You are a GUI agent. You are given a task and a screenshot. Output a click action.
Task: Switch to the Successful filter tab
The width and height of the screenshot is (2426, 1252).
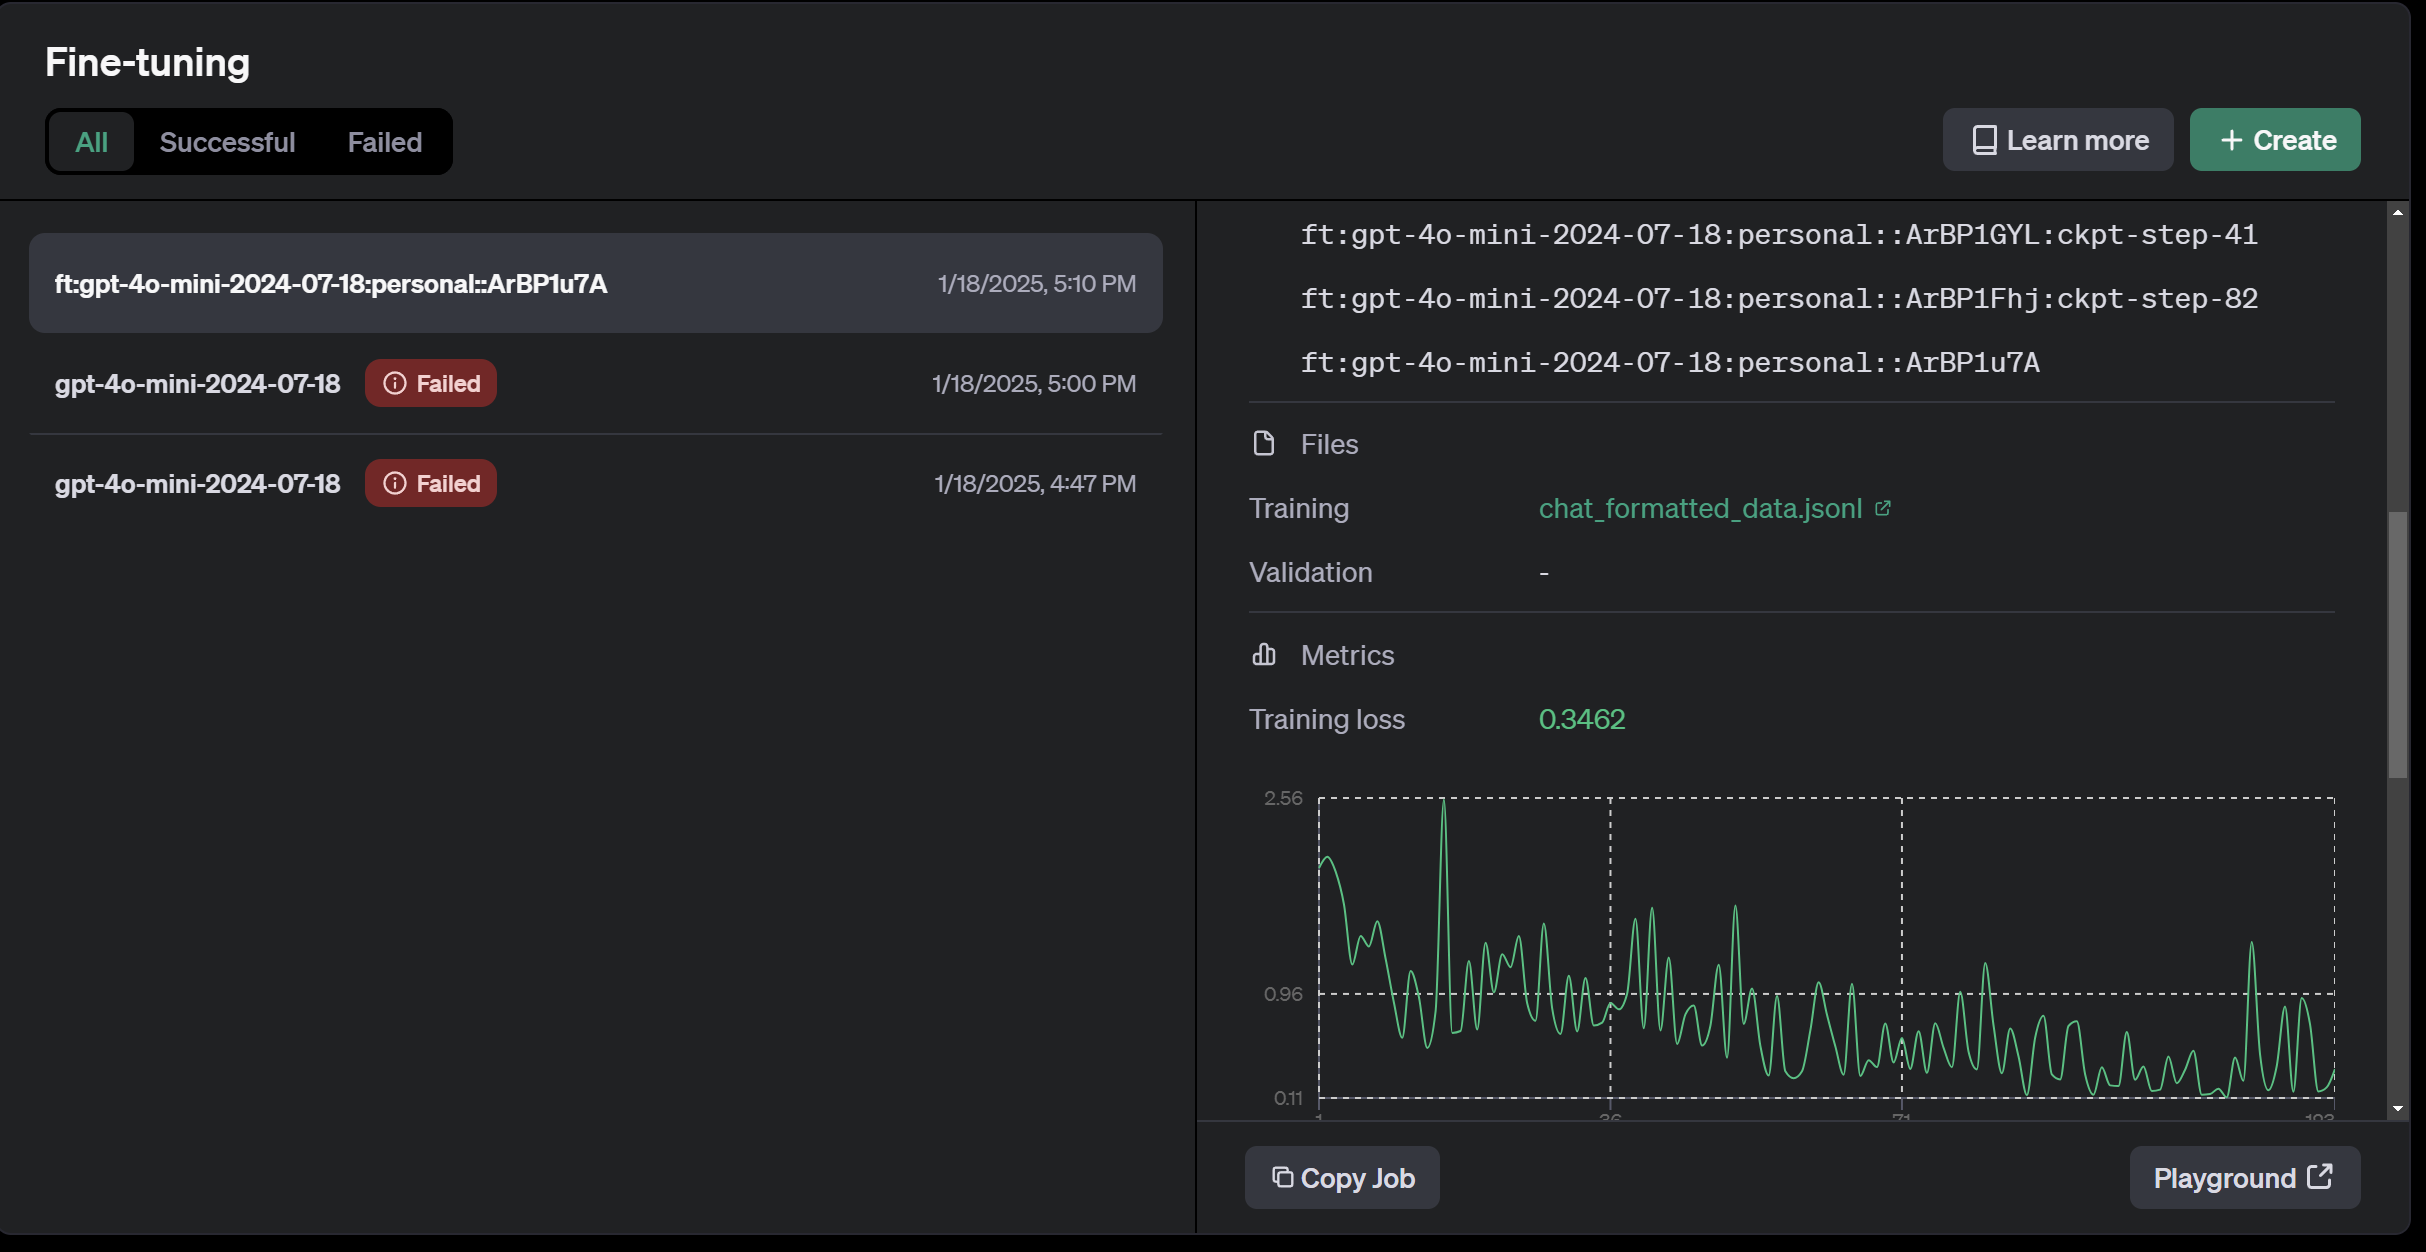tap(228, 142)
